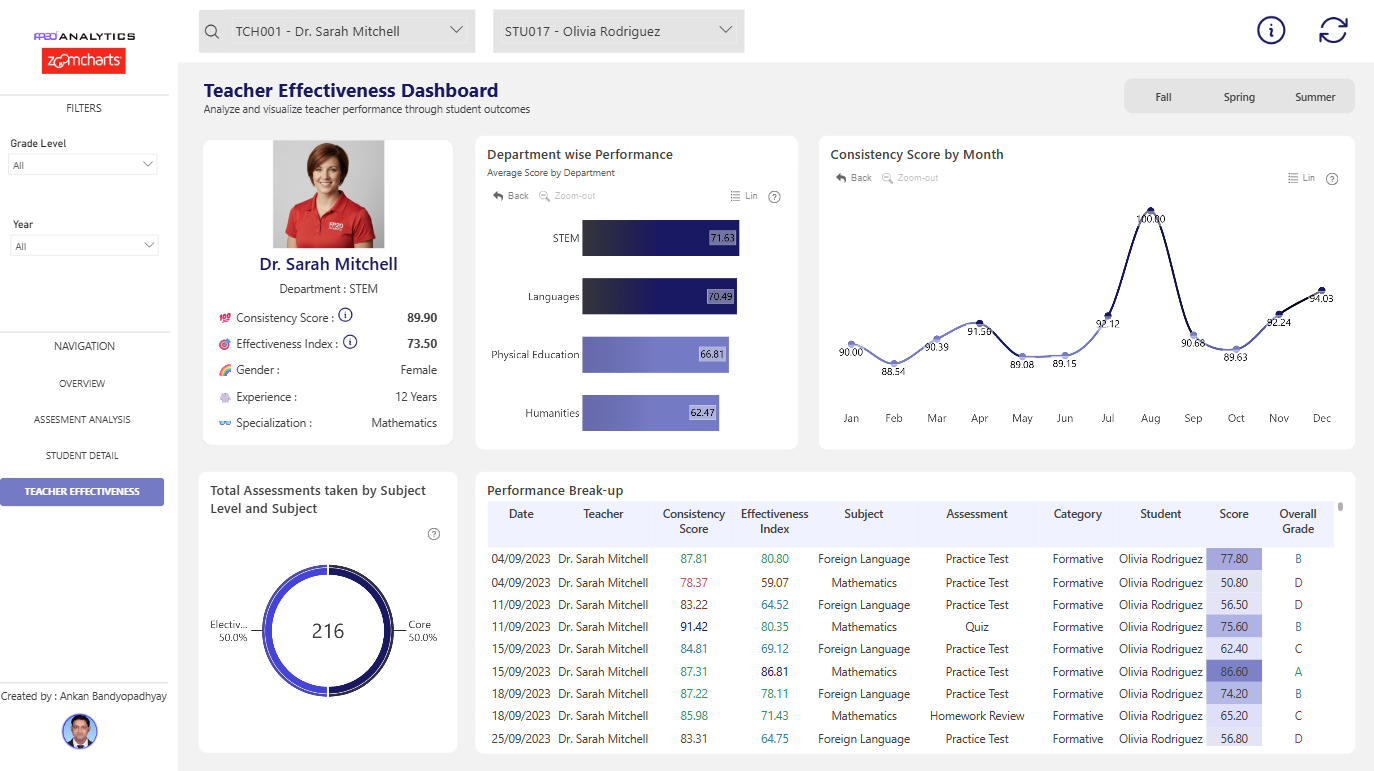This screenshot has height=771, width=1374.
Task: Select the Fall term
Action: (1163, 97)
